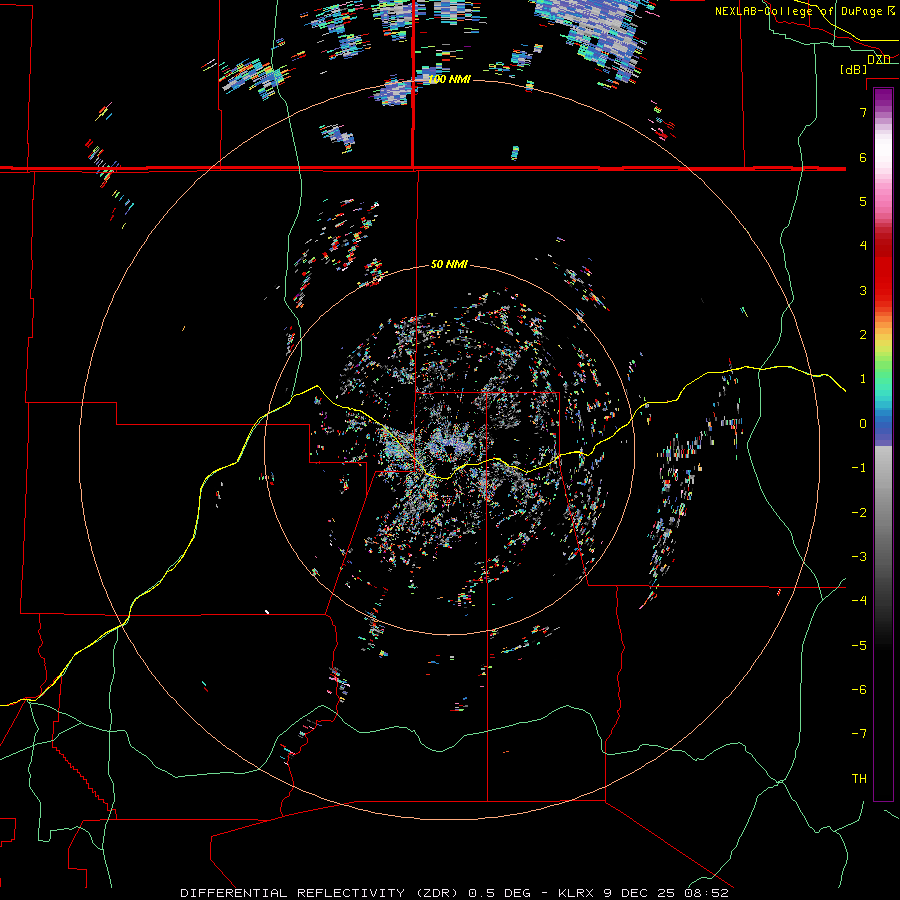This screenshot has height=900, width=900.
Task: Click the -3 tick on the scale
Action: (x=859, y=556)
